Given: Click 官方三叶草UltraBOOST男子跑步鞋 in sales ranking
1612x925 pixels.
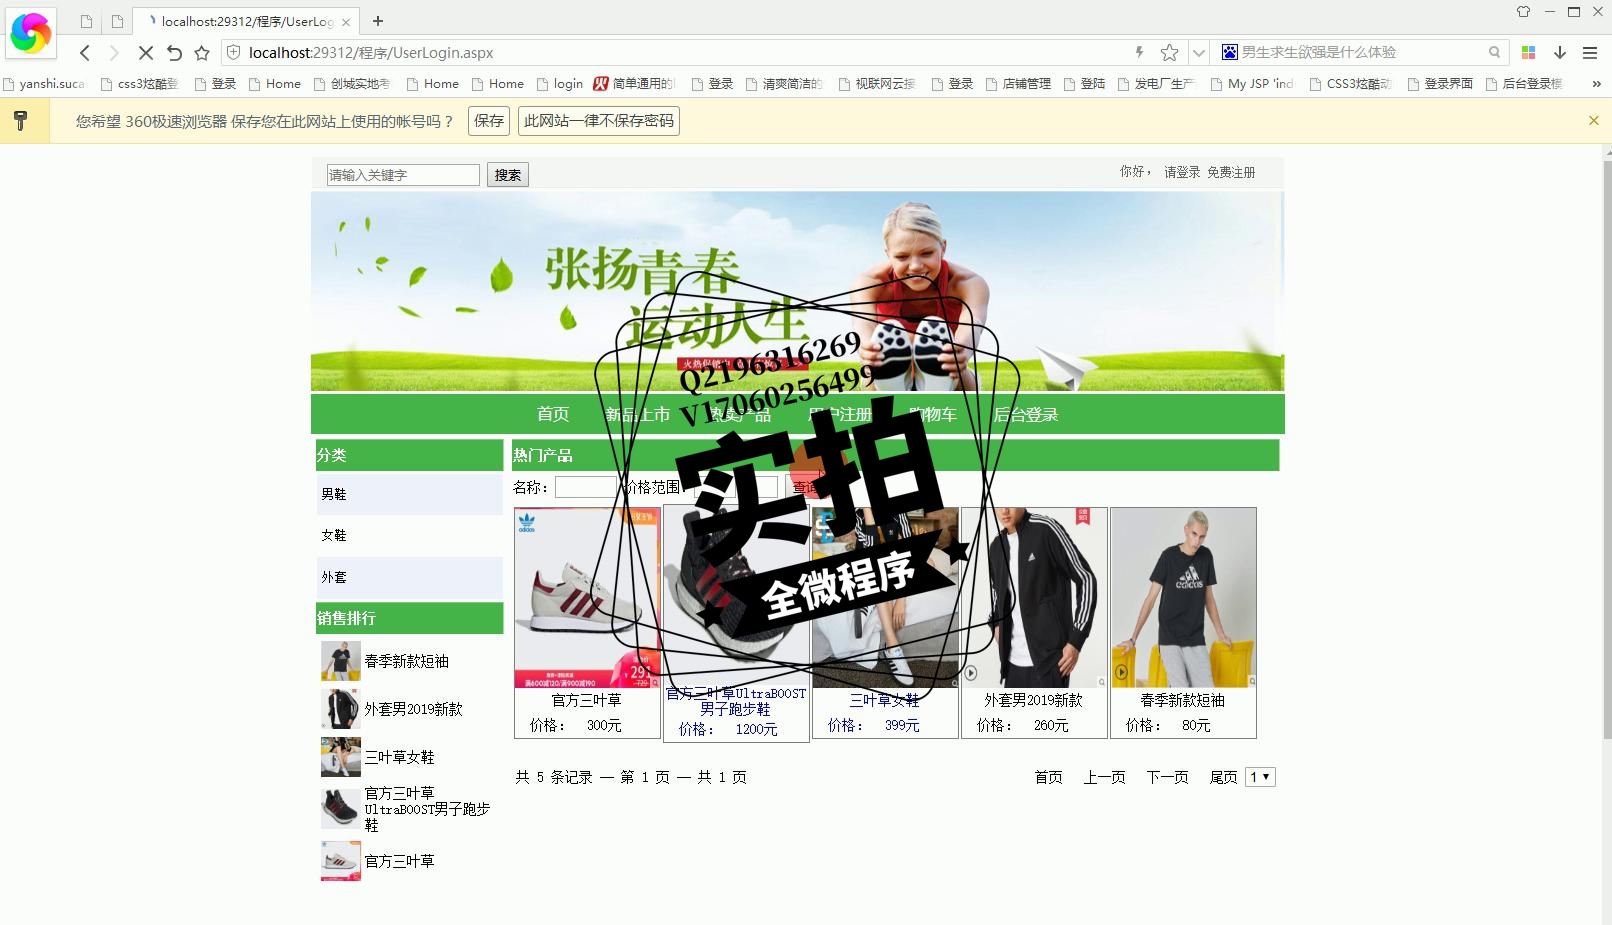Looking at the screenshot, I should 427,809.
